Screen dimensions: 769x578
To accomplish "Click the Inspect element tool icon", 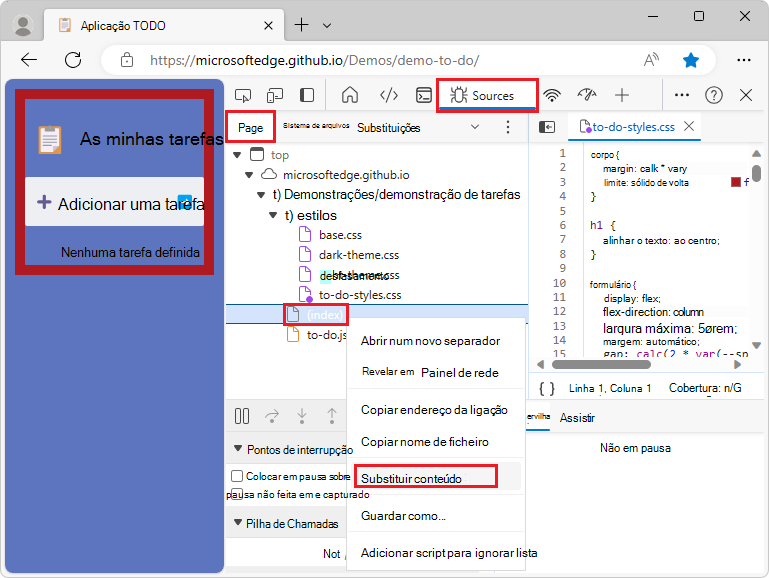I will [x=242, y=95].
